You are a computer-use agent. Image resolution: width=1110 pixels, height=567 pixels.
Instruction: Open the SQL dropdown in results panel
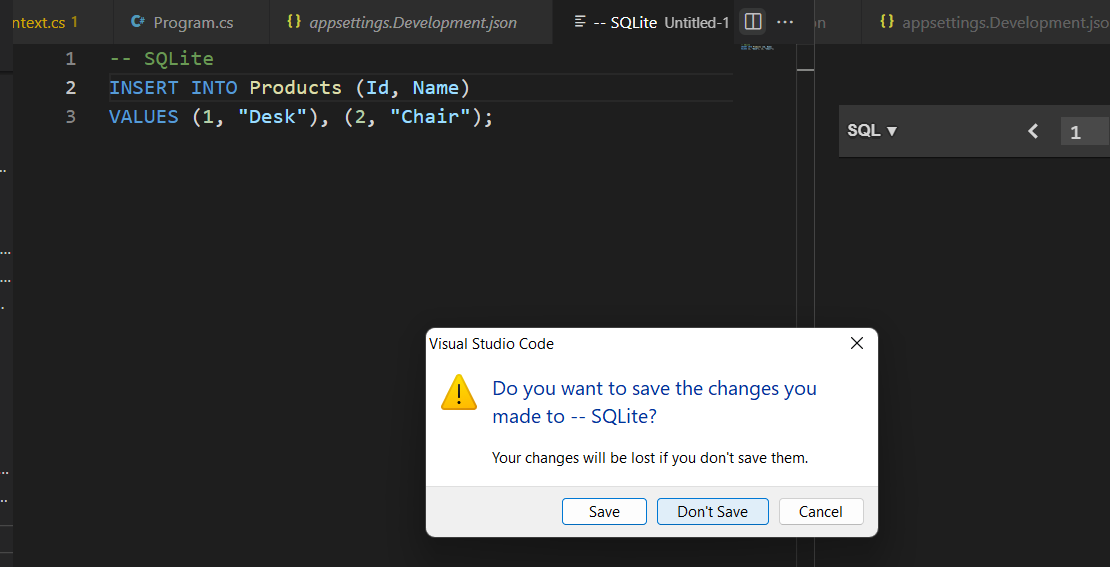click(872, 131)
